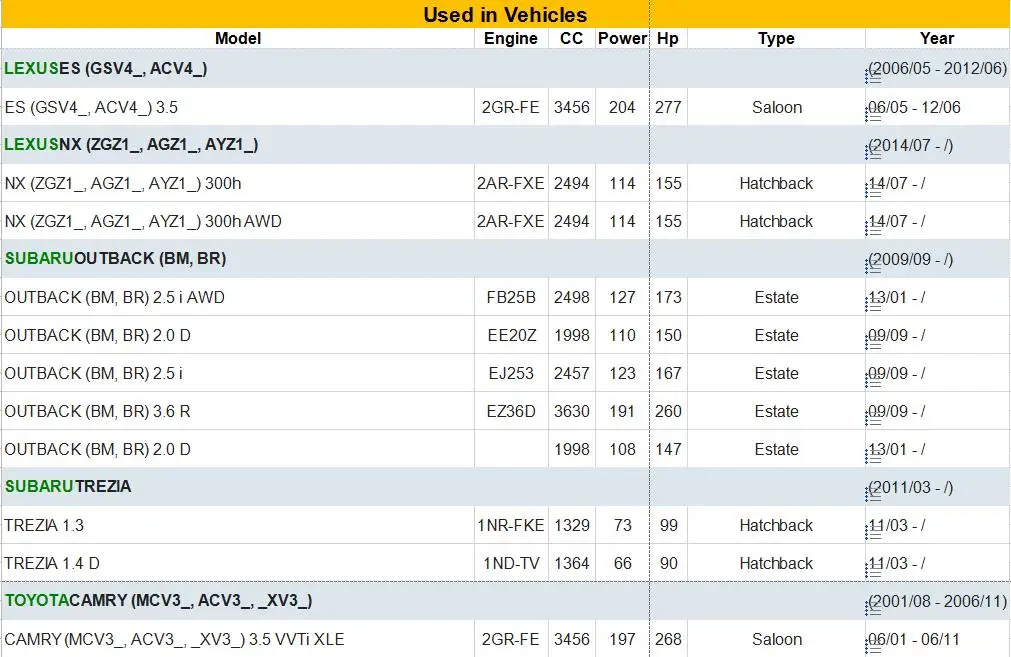Select the (2009/09 - /) year range

tap(910, 259)
